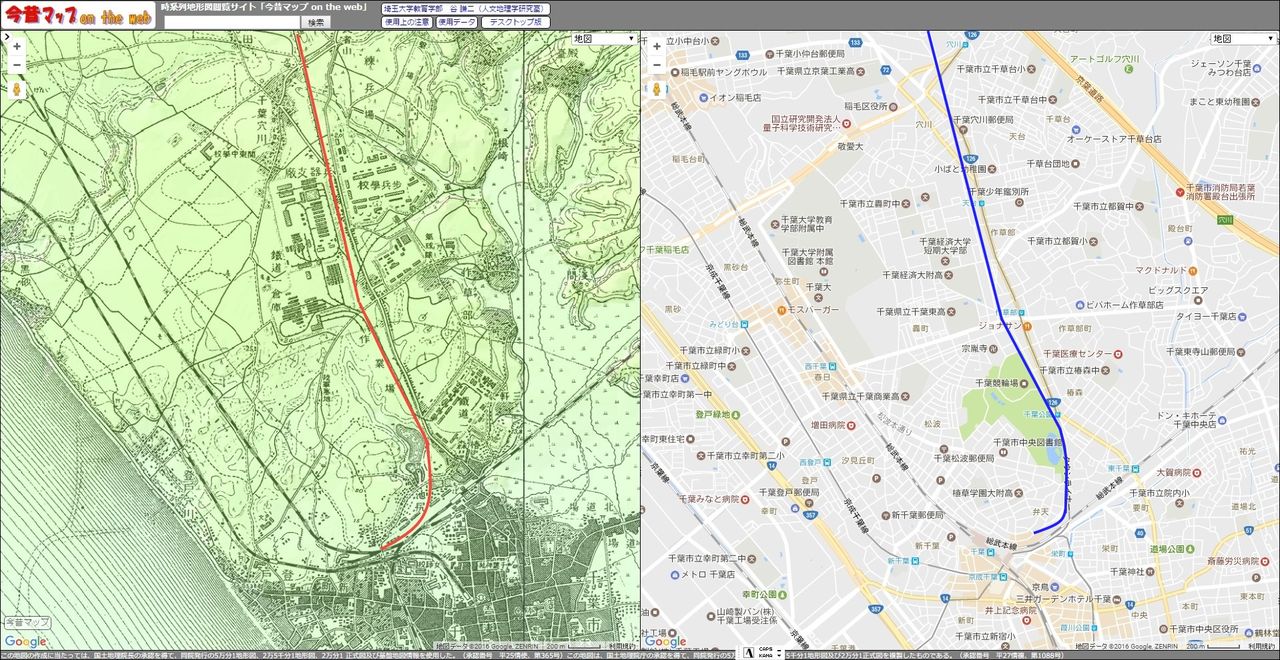
Task: Open the 地図 dropdown on the left map
Action: (x=604, y=39)
